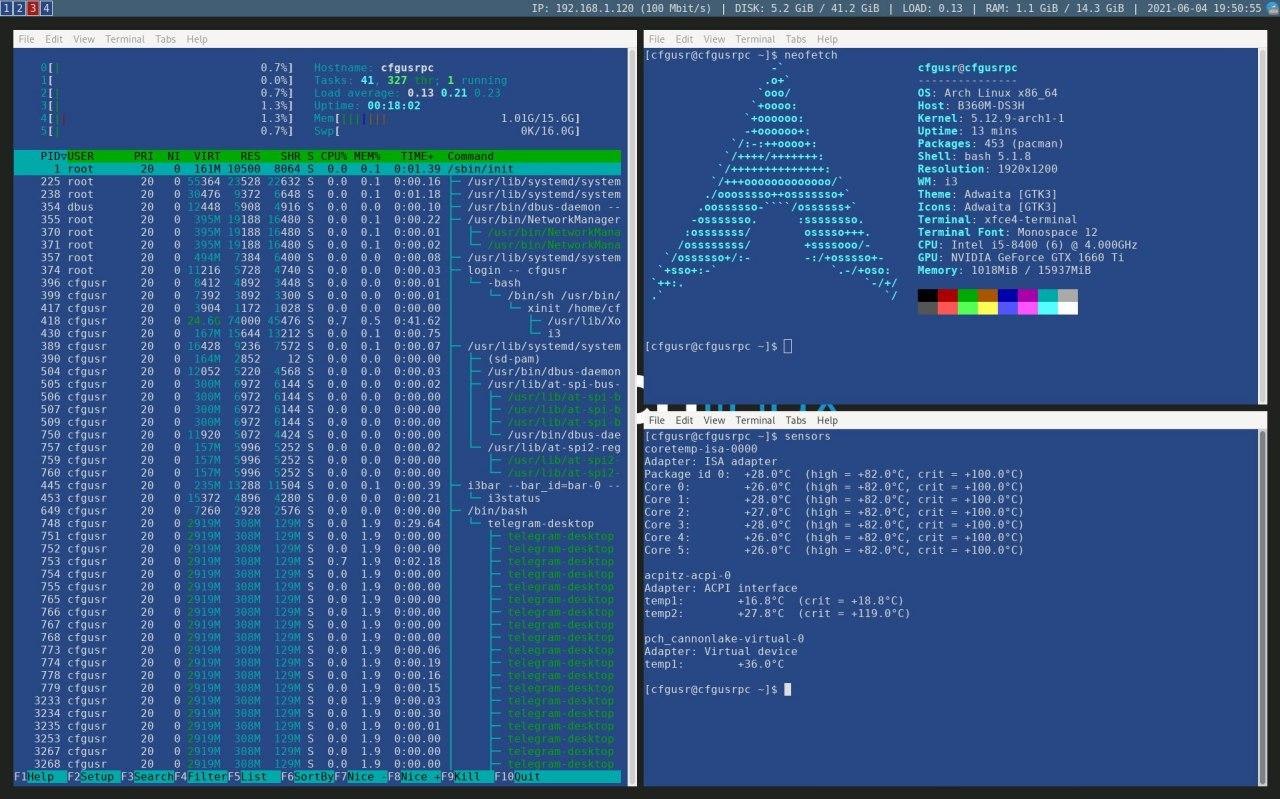
Task: Click F7 Nice minus in htop
Action: click(361, 777)
